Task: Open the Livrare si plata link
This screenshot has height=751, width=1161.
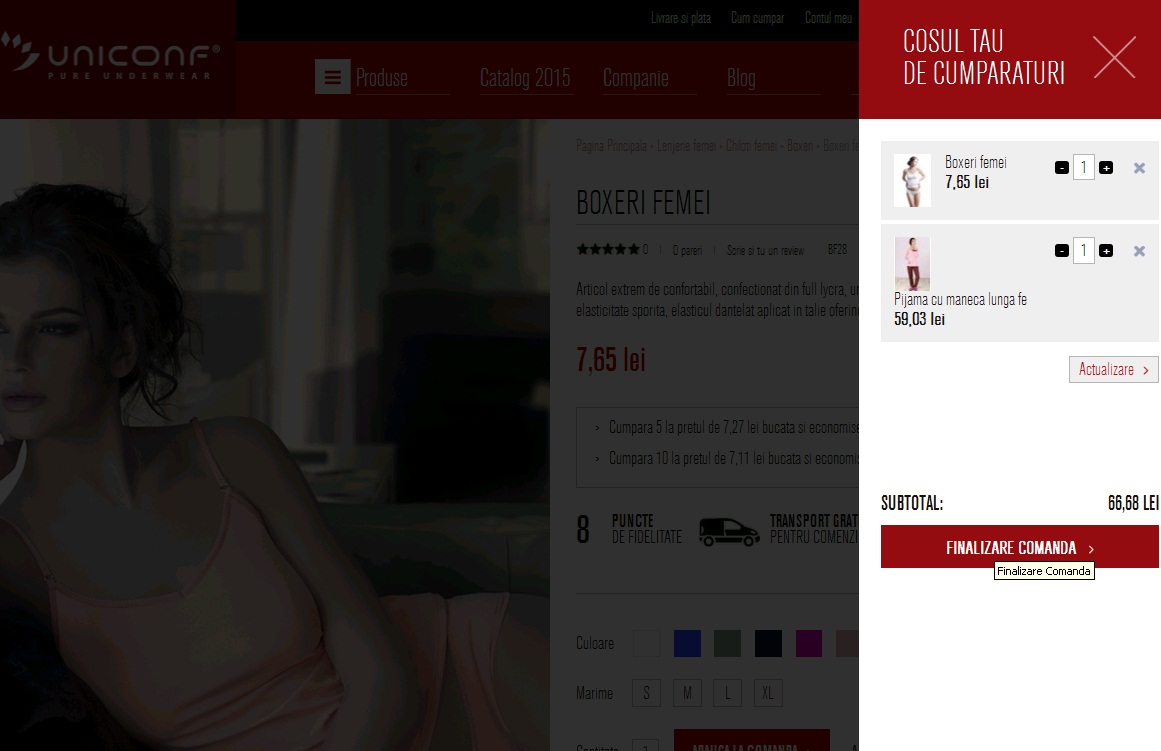Action: tap(680, 18)
